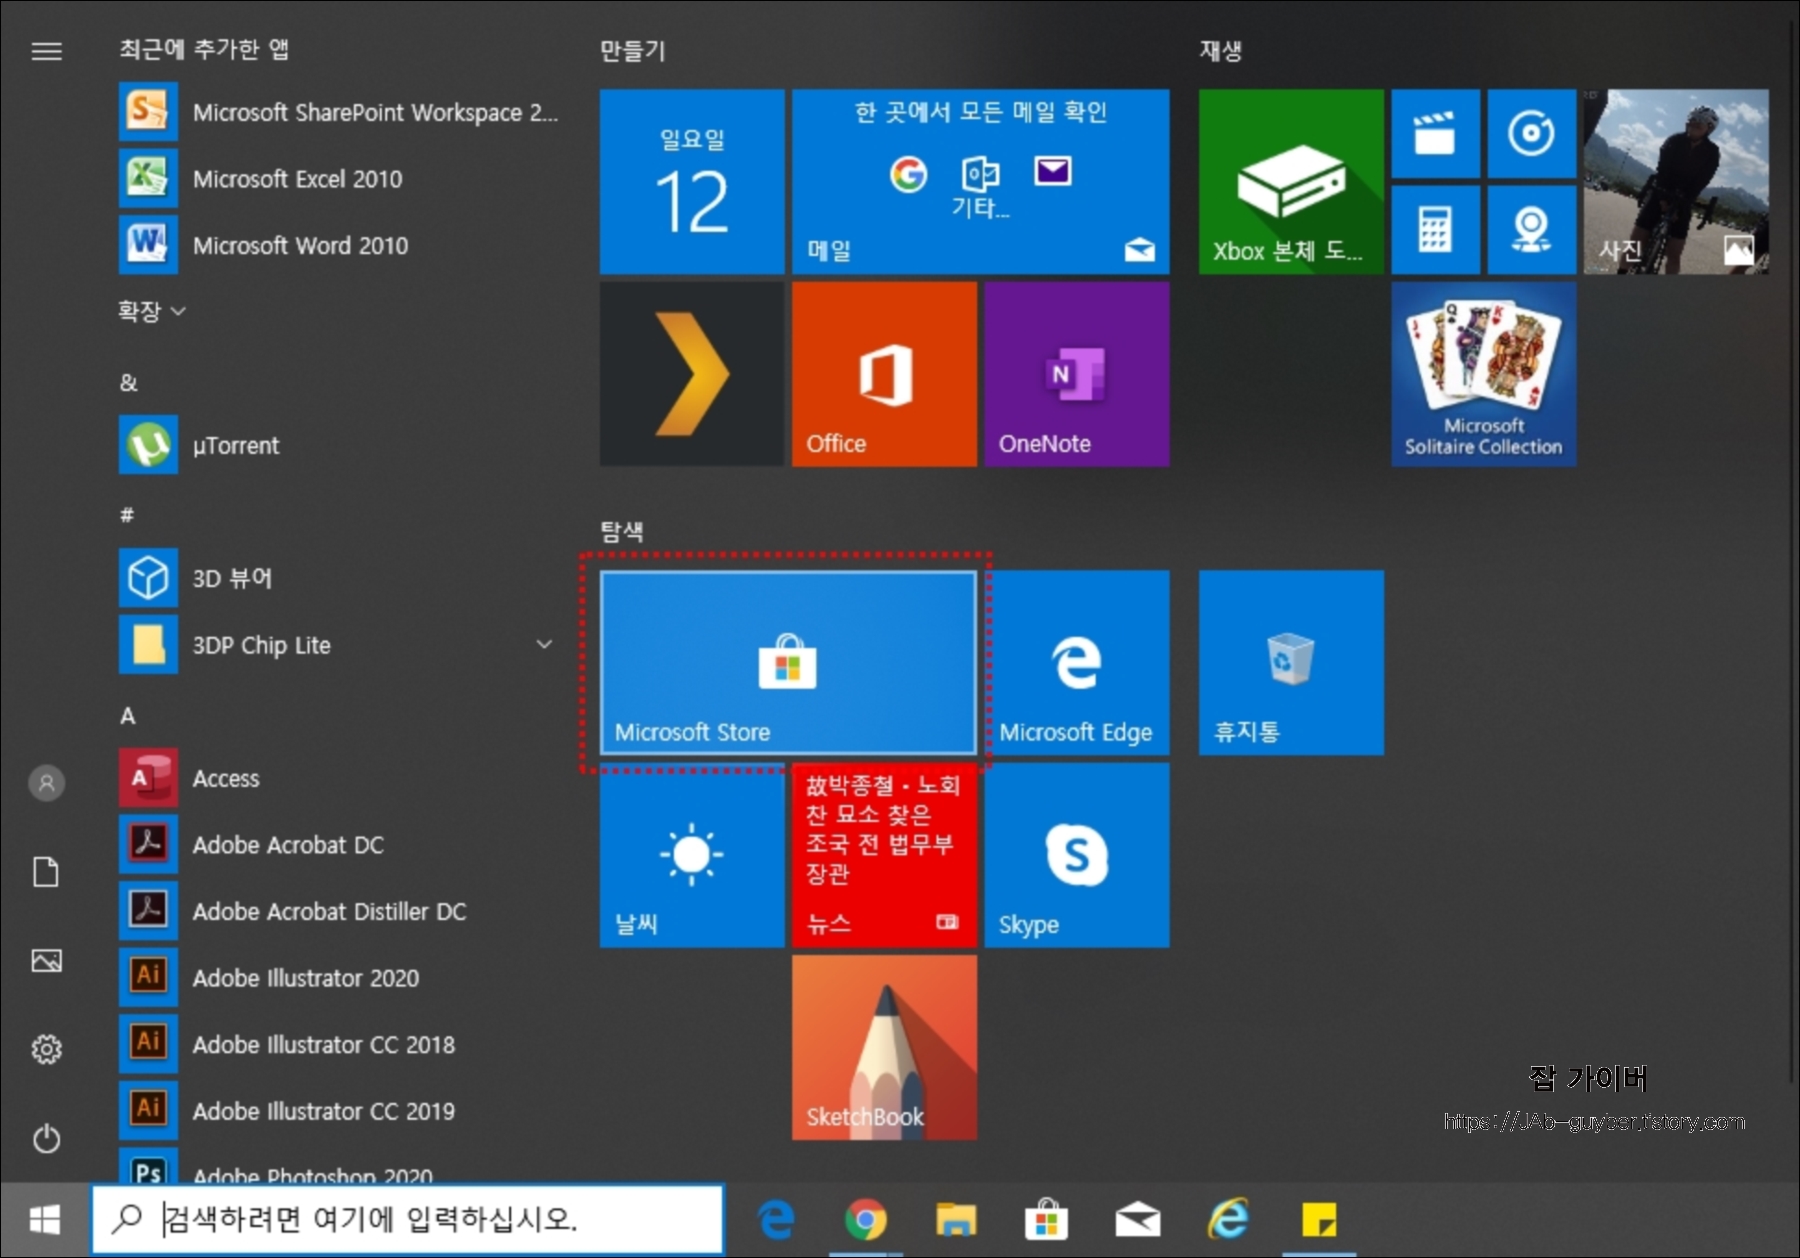Open Chrome from the taskbar
1800x1258 pixels.
[866, 1220]
